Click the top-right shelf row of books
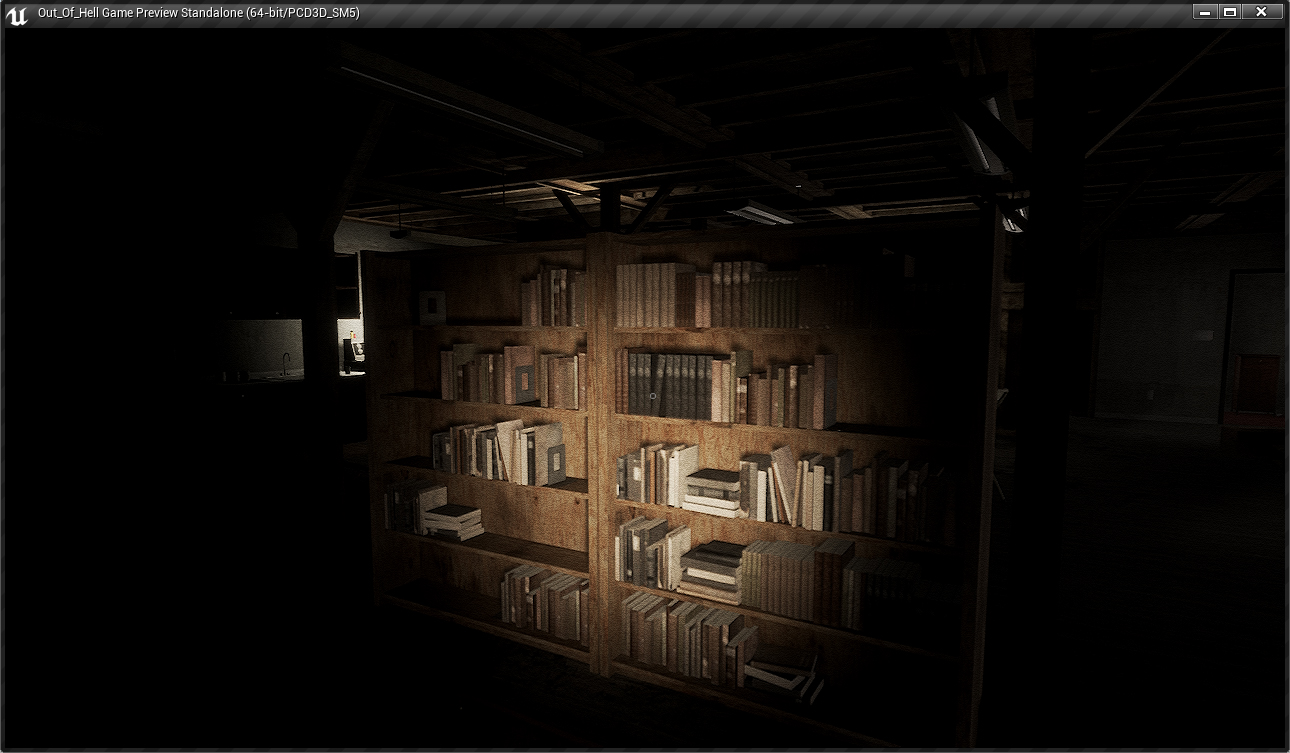1290x753 pixels. click(720, 295)
